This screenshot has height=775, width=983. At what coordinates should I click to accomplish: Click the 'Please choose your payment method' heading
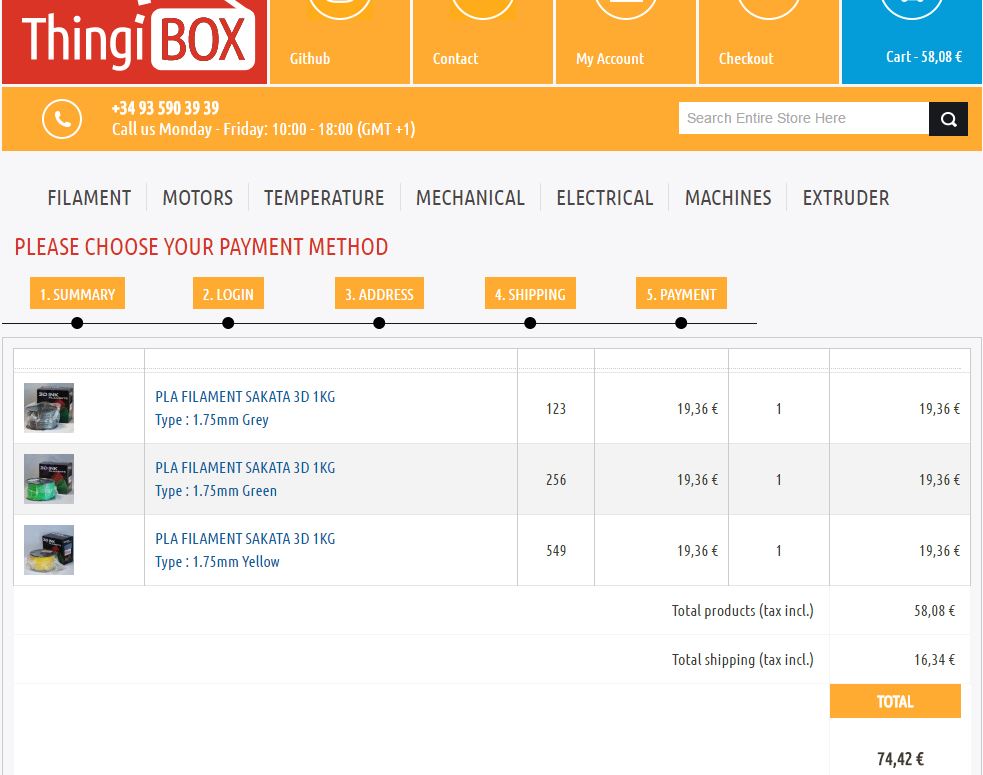coord(201,247)
